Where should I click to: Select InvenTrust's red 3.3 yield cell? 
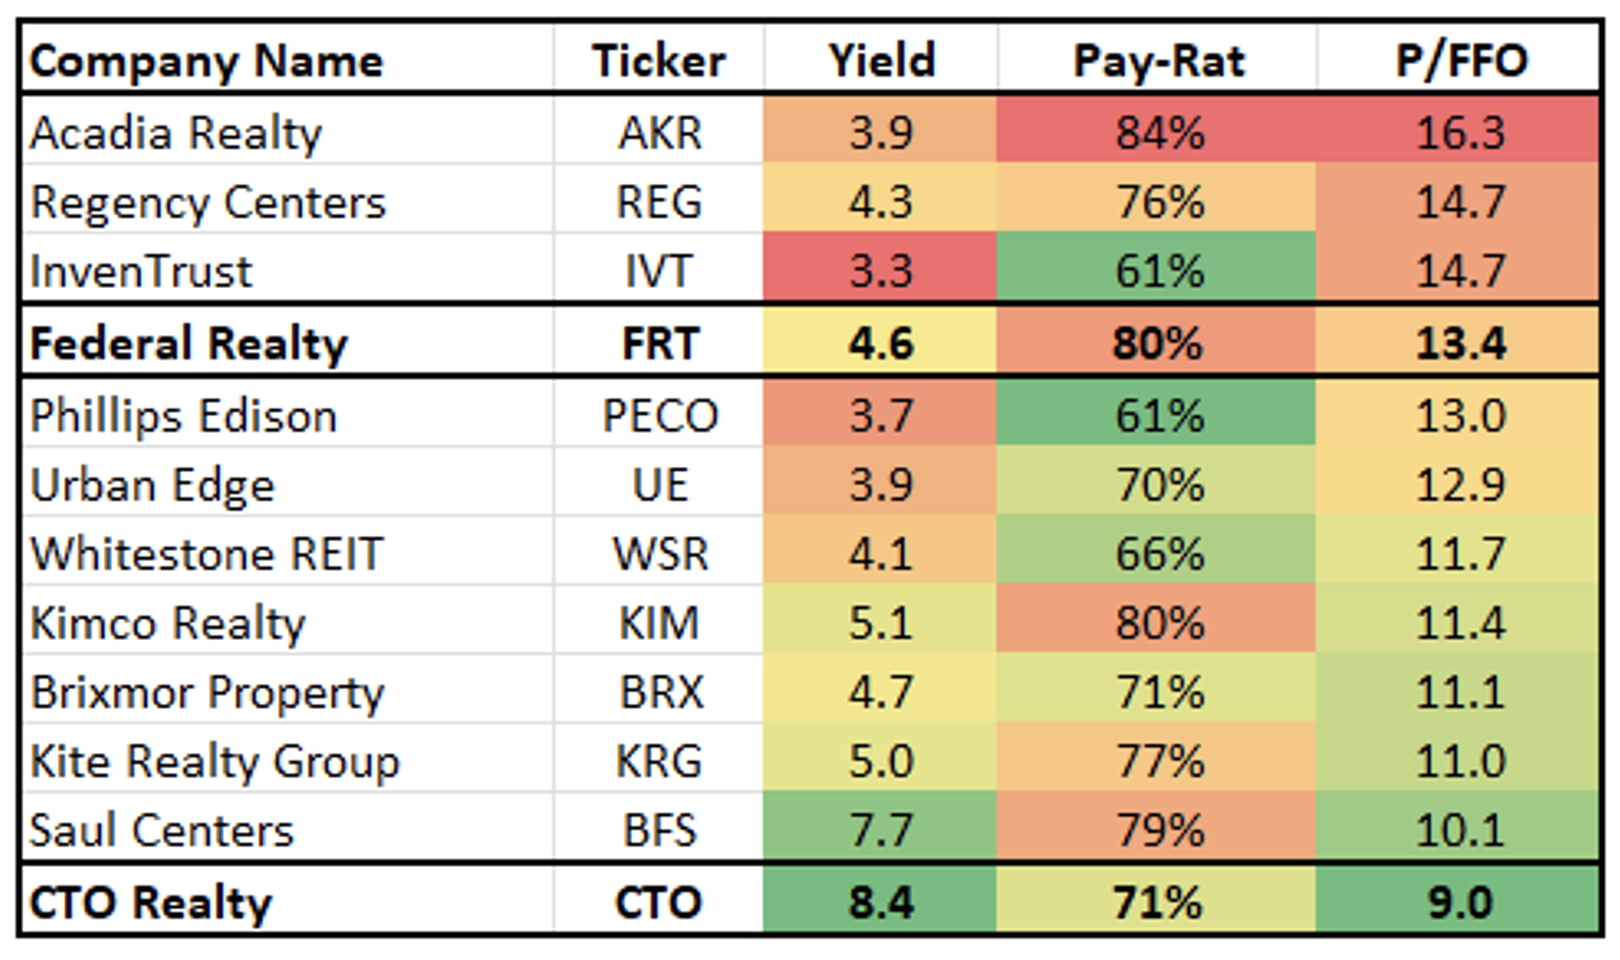point(881,271)
